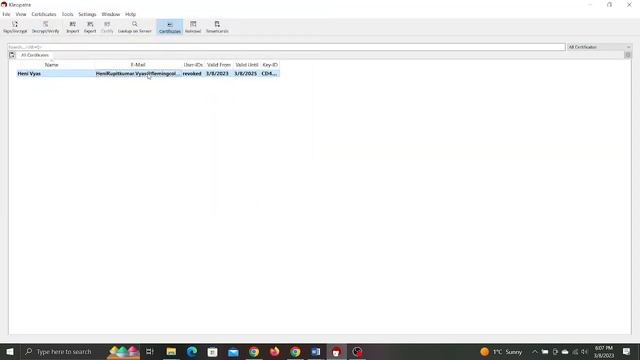
Task: Open Lookup on Server
Action: (135, 27)
